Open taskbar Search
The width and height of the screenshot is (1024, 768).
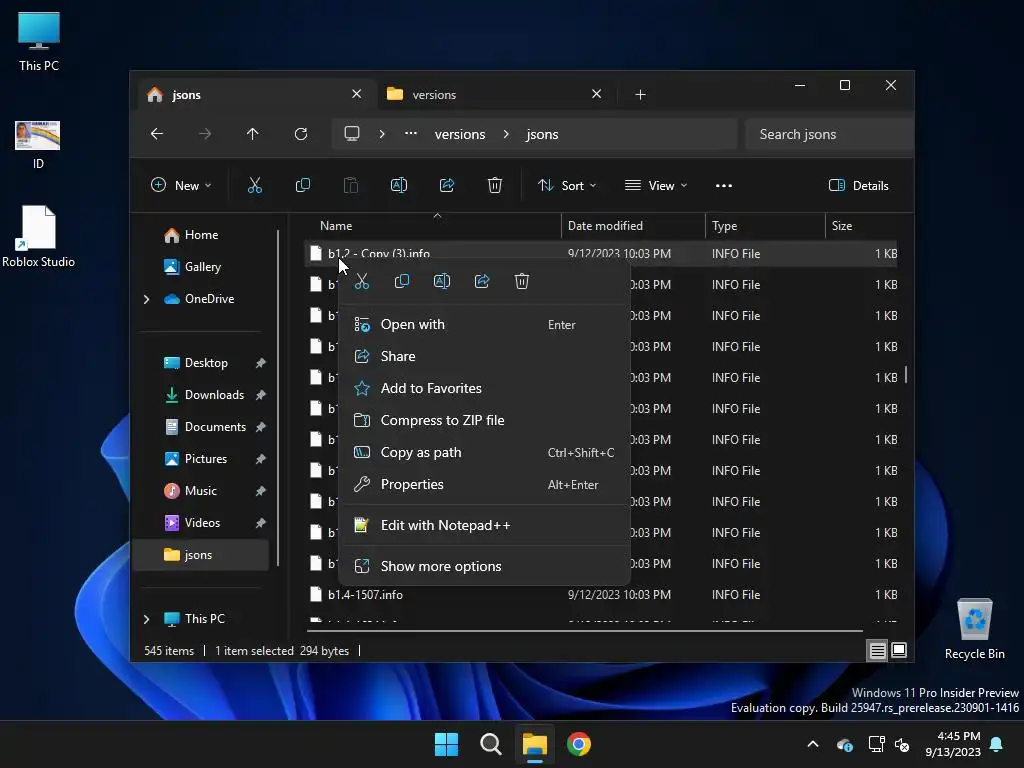pos(490,744)
